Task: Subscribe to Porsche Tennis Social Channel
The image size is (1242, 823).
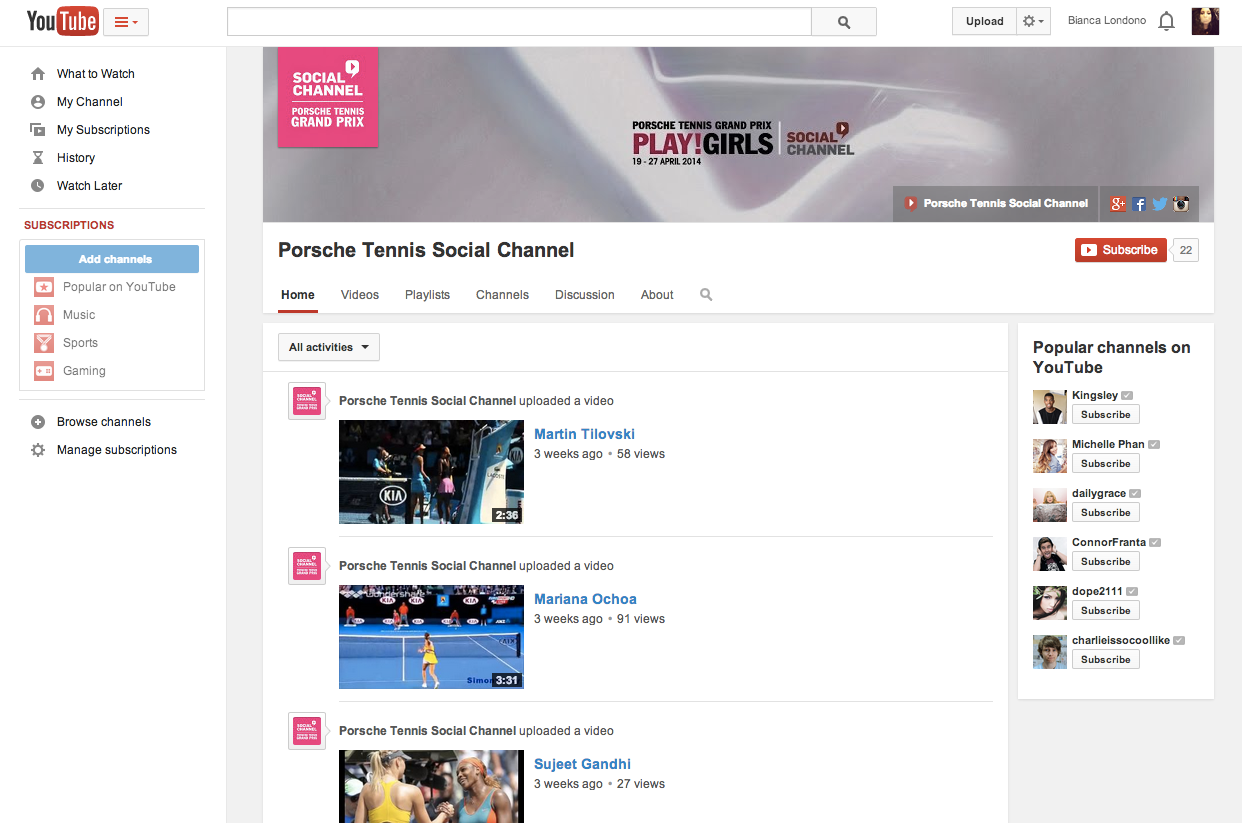Action: (1120, 250)
